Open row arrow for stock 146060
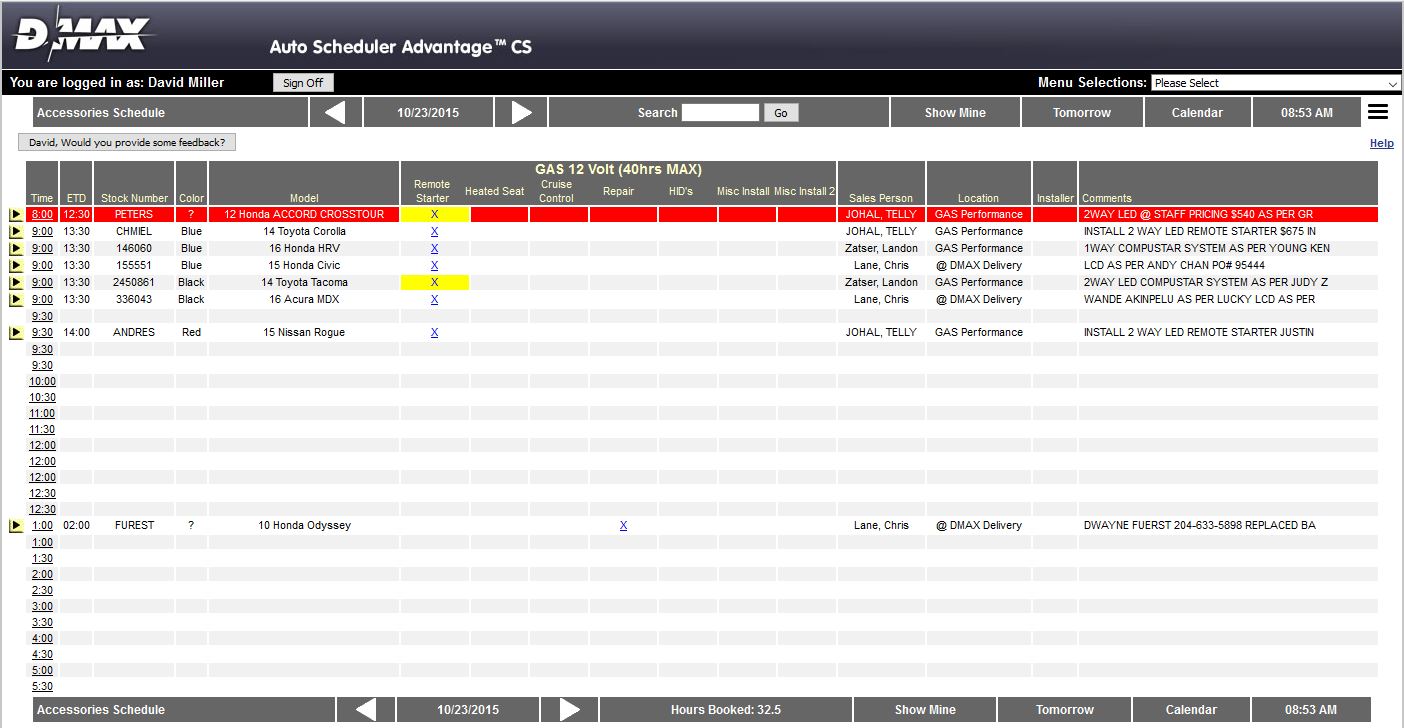Image resolution: width=1404 pixels, height=728 pixels. pyautogui.click(x=16, y=248)
